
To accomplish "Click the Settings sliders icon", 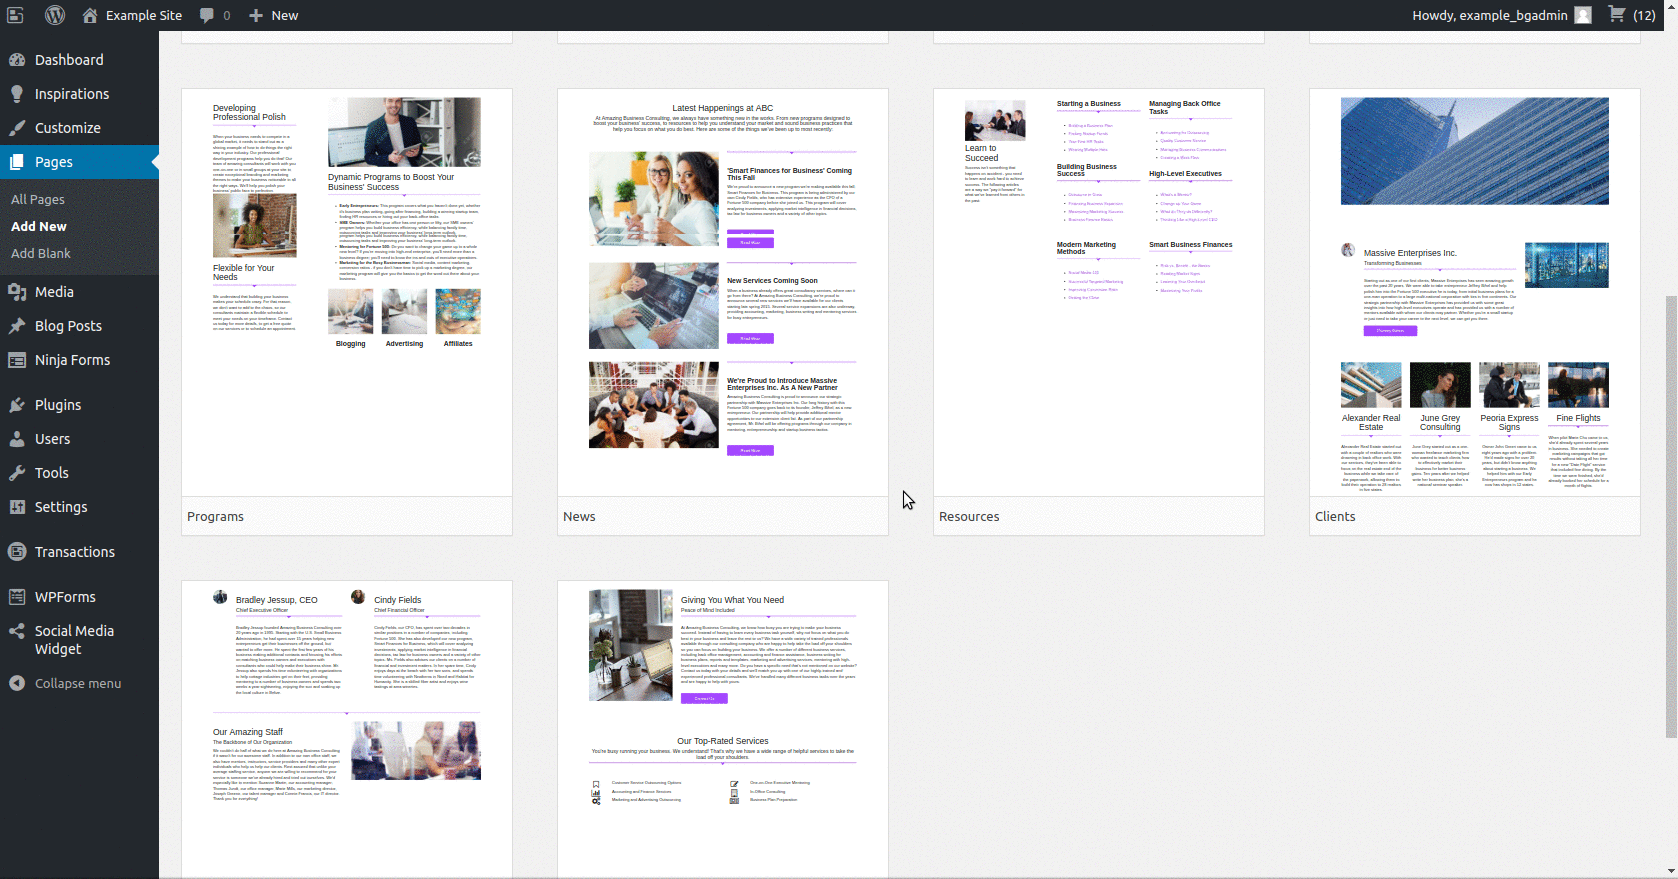I will [17, 507].
